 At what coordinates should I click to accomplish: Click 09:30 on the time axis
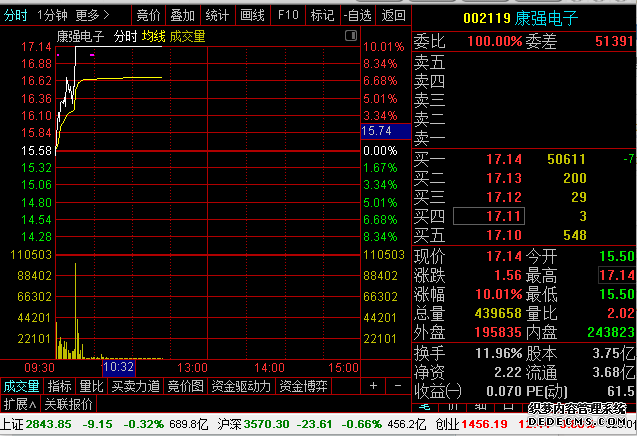click(39, 368)
